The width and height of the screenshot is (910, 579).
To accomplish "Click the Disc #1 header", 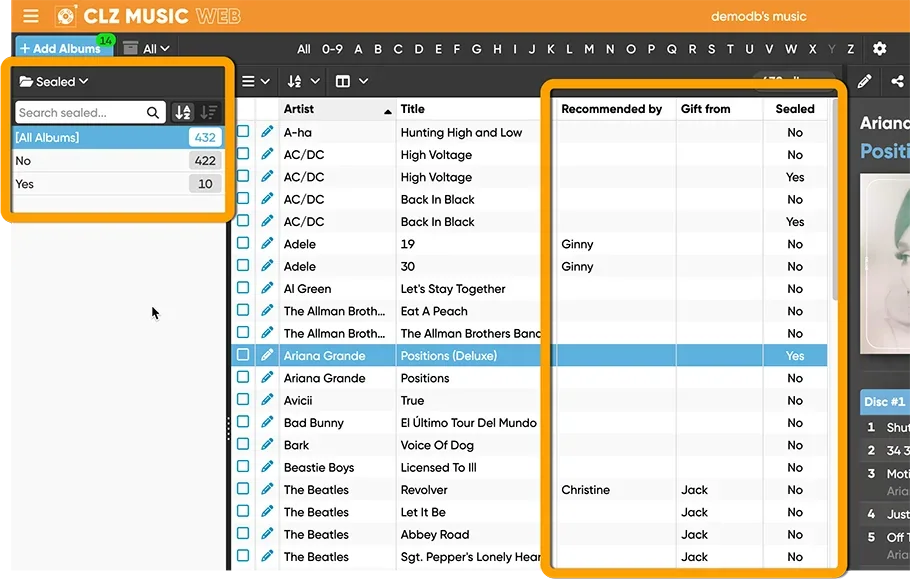I will 884,401.
